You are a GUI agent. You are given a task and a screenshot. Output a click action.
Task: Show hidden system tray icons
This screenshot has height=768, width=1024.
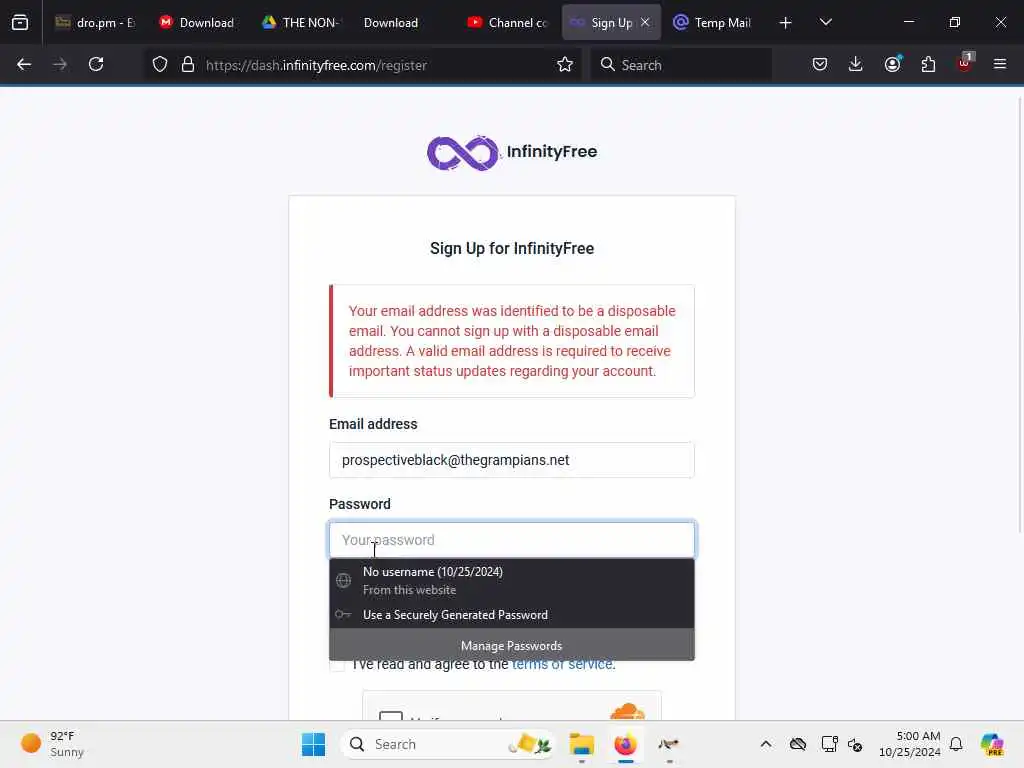(x=766, y=744)
